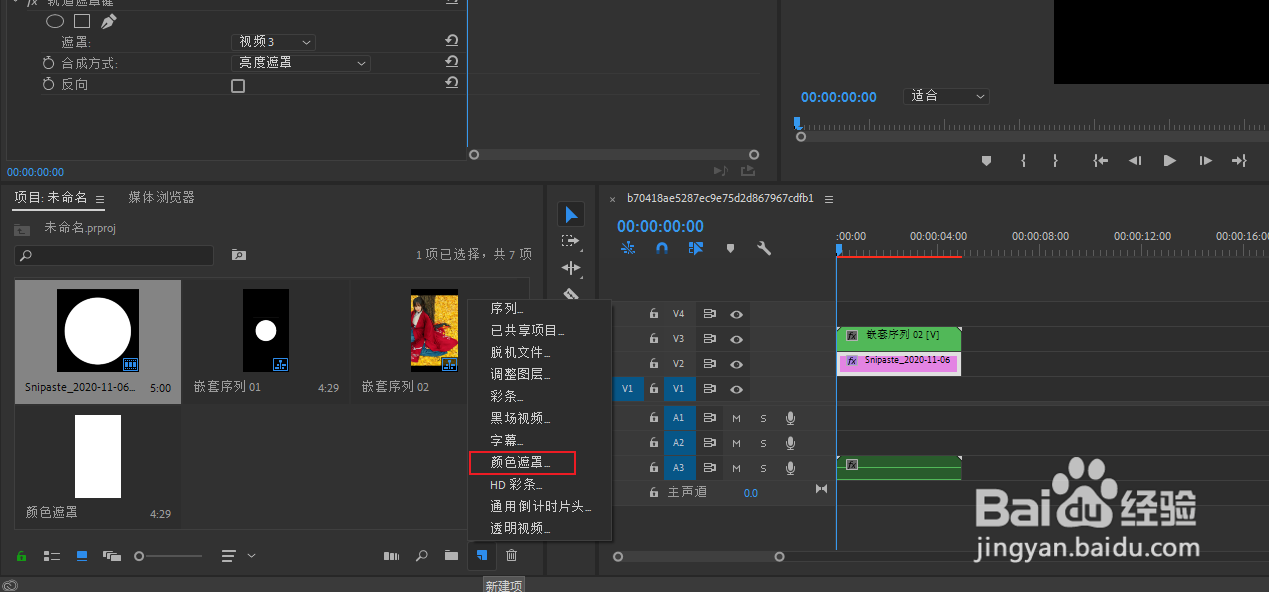This screenshot has height=592, width=1269.
Task: Toggle Linked Selection in timeline
Action: click(696, 248)
